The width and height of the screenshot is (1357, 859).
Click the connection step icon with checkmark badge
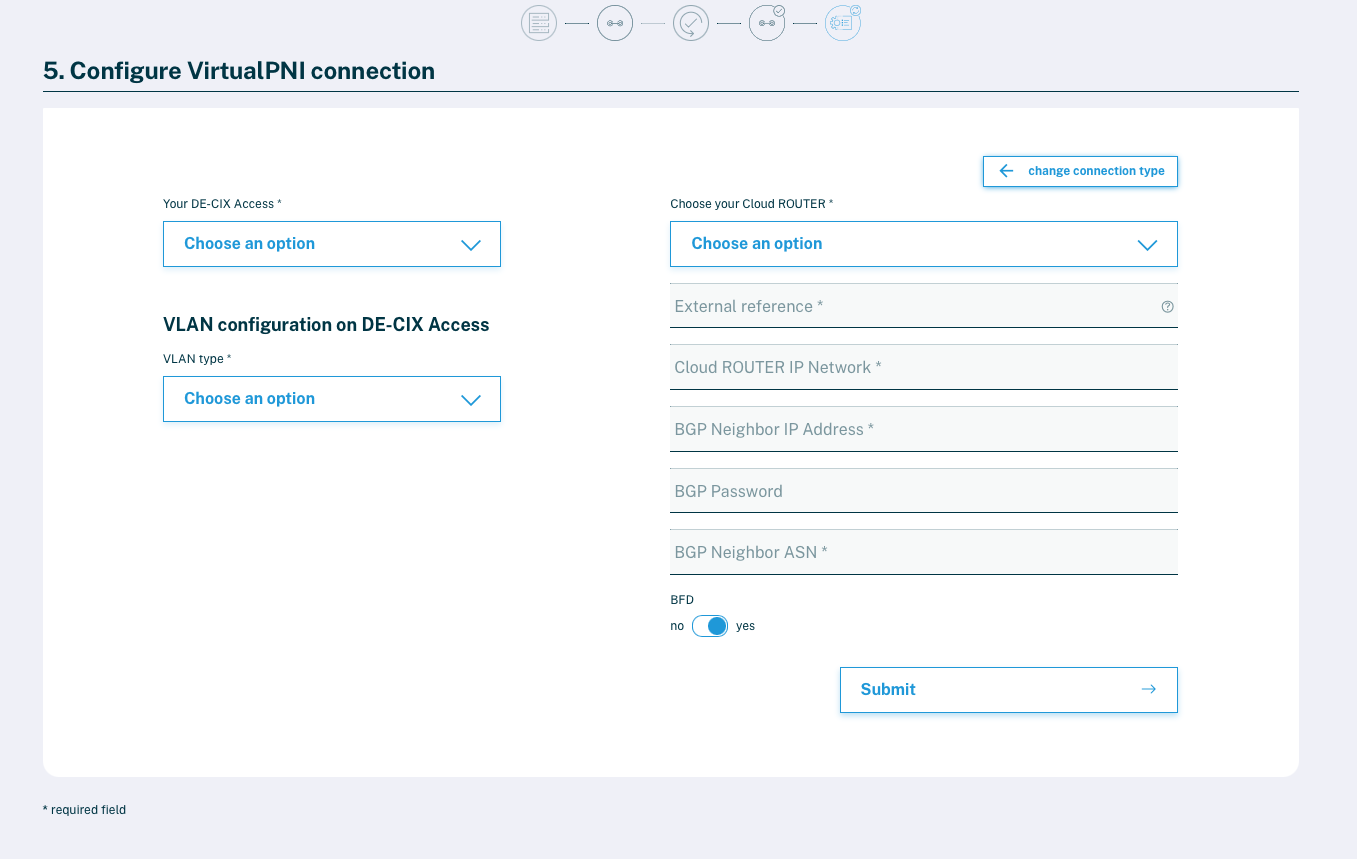point(767,23)
